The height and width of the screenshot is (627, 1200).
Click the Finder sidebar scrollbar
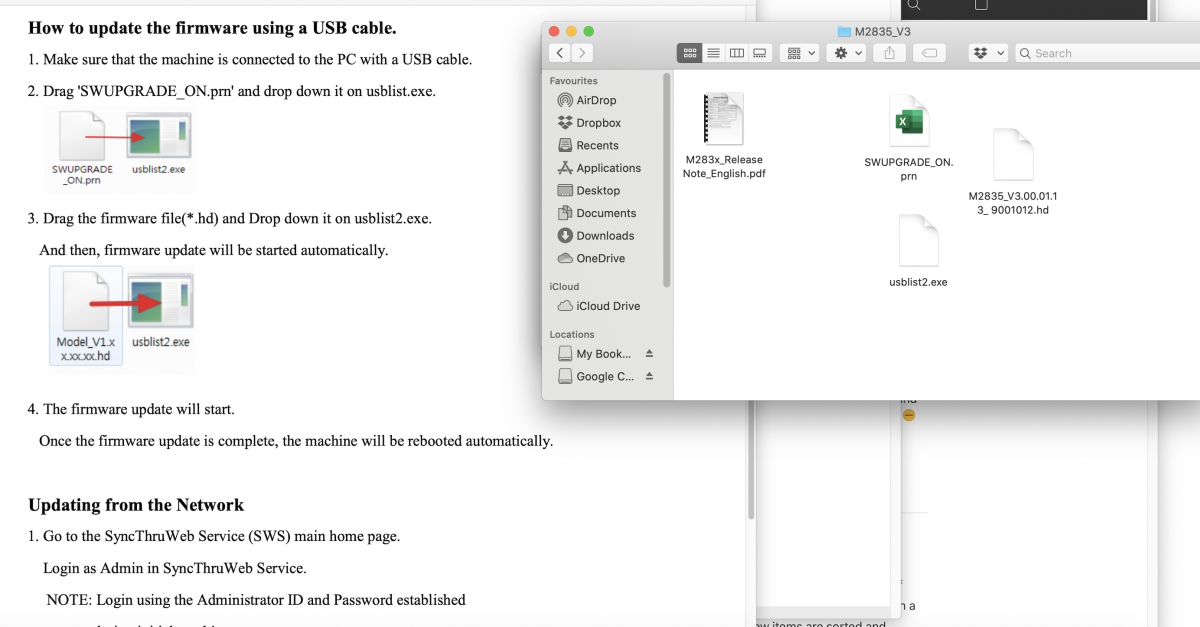click(x=667, y=179)
